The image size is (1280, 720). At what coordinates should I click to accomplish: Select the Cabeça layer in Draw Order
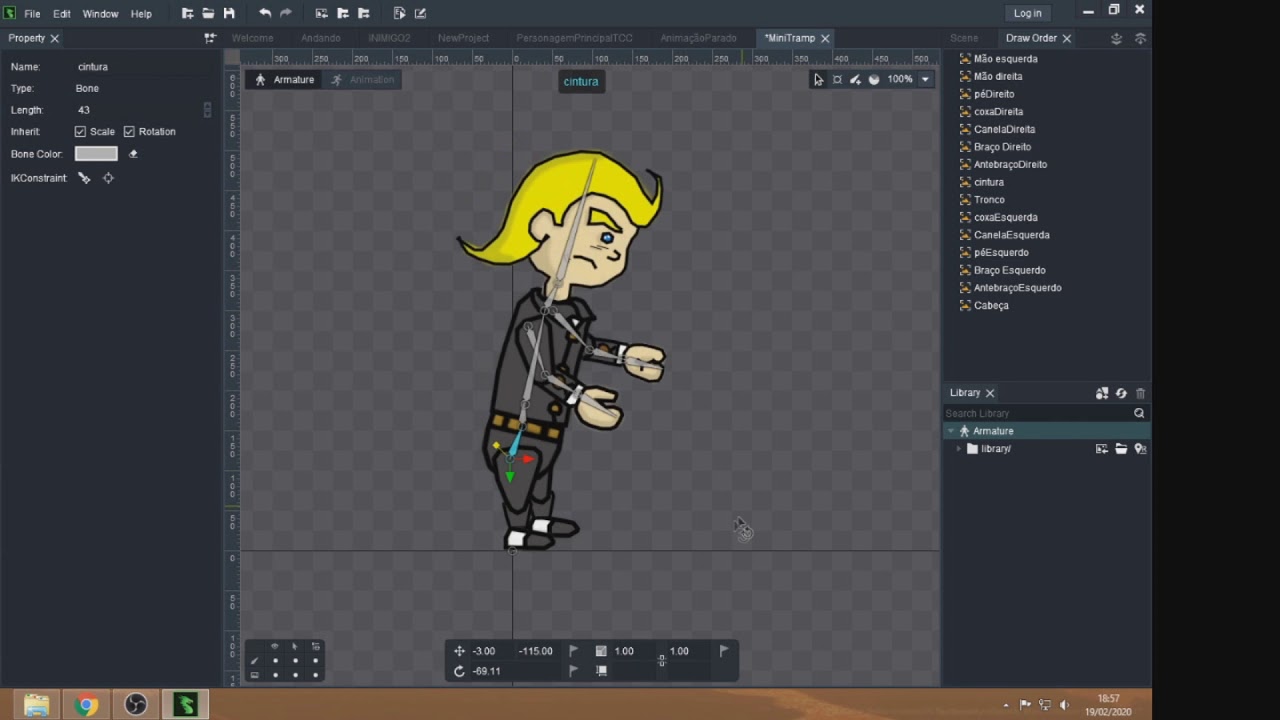click(x=991, y=305)
